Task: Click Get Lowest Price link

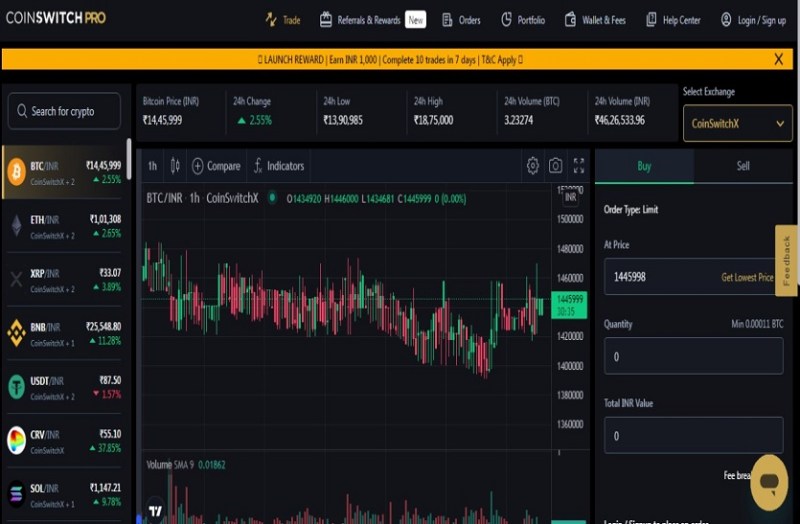Action: (x=747, y=277)
